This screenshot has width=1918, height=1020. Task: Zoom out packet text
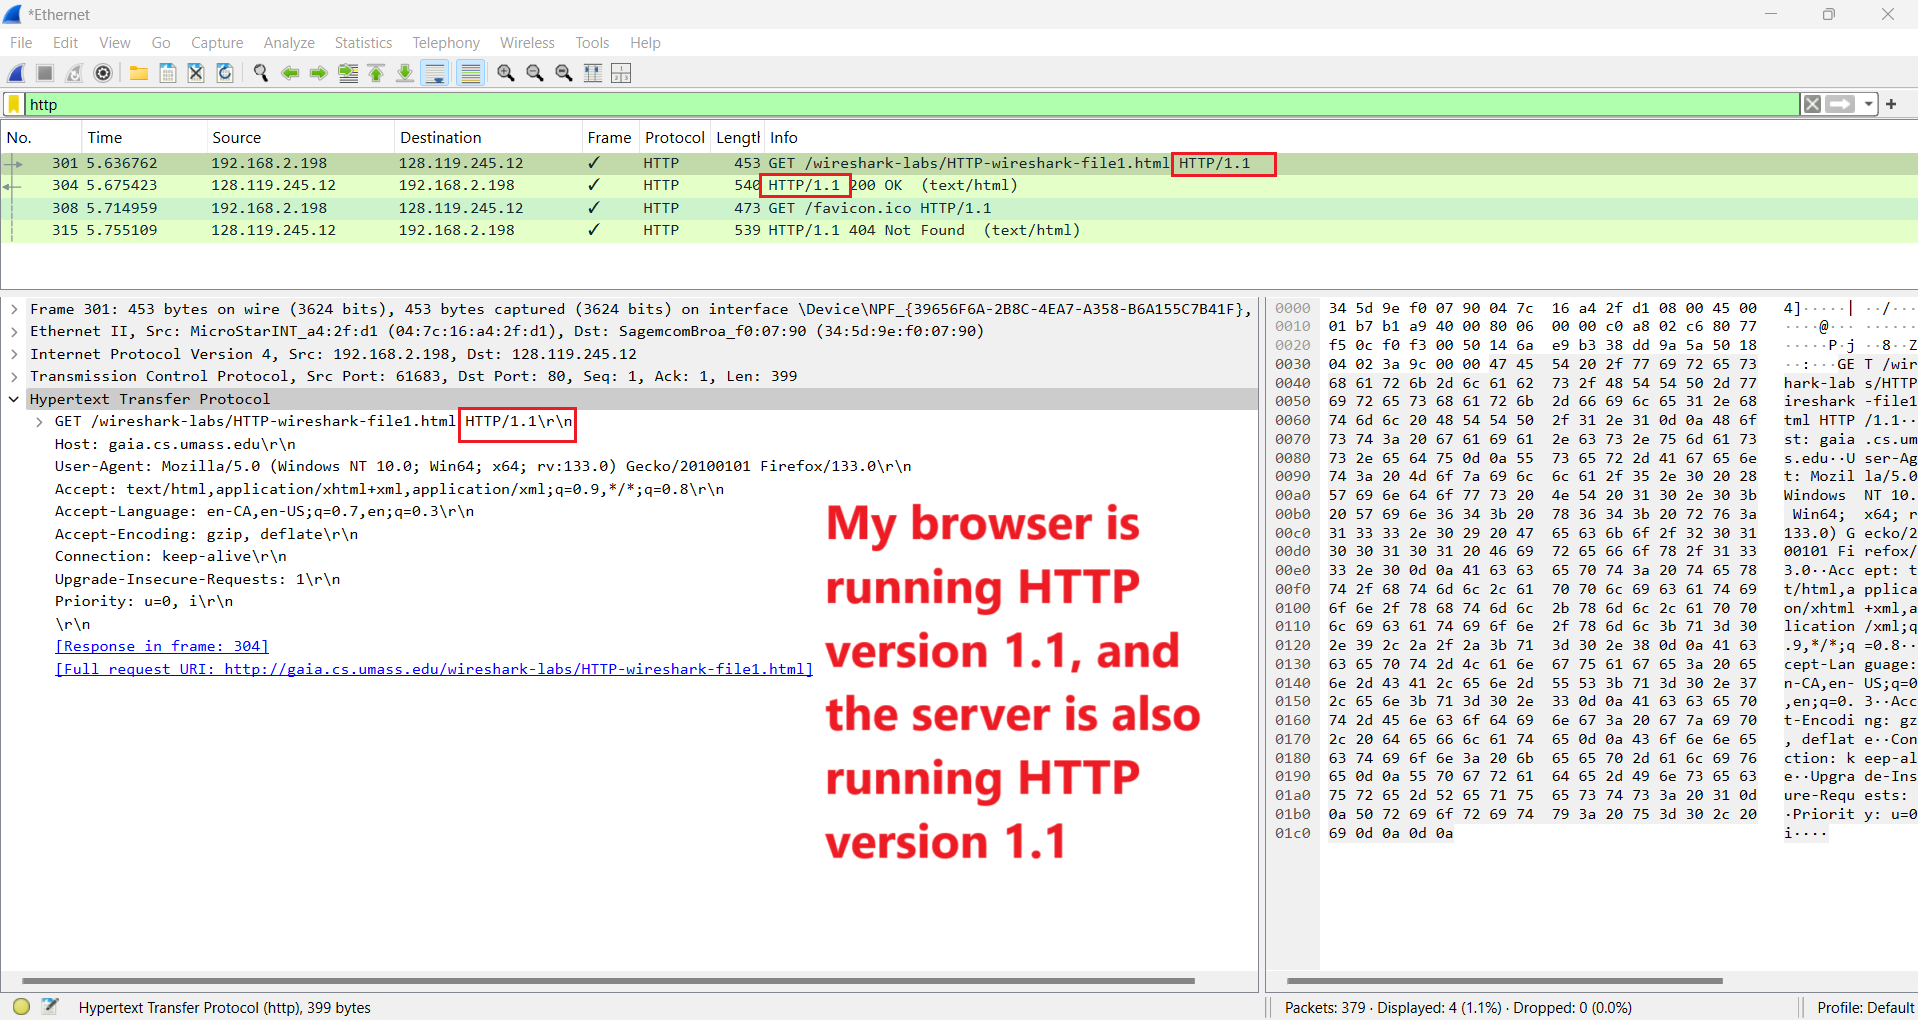click(535, 73)
